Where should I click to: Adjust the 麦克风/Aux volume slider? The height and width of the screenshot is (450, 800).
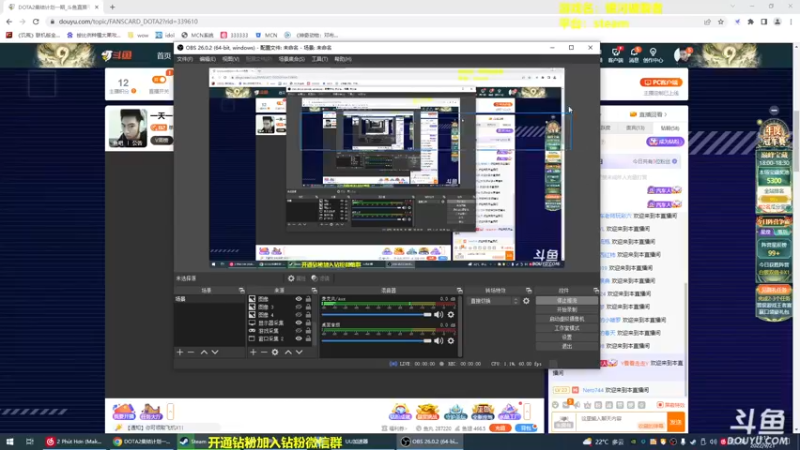coord(377,315)
